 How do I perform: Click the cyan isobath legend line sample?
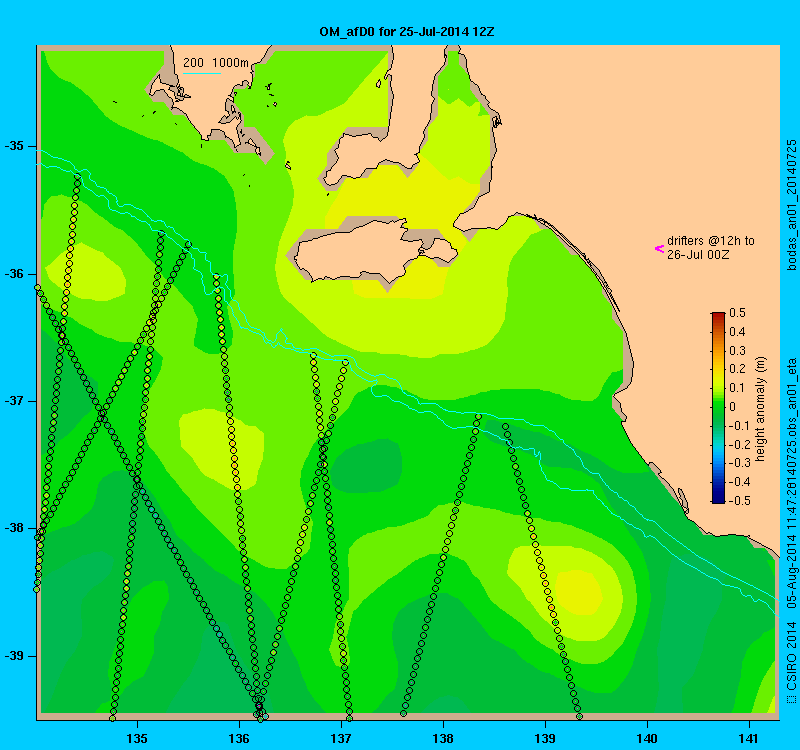202,73
